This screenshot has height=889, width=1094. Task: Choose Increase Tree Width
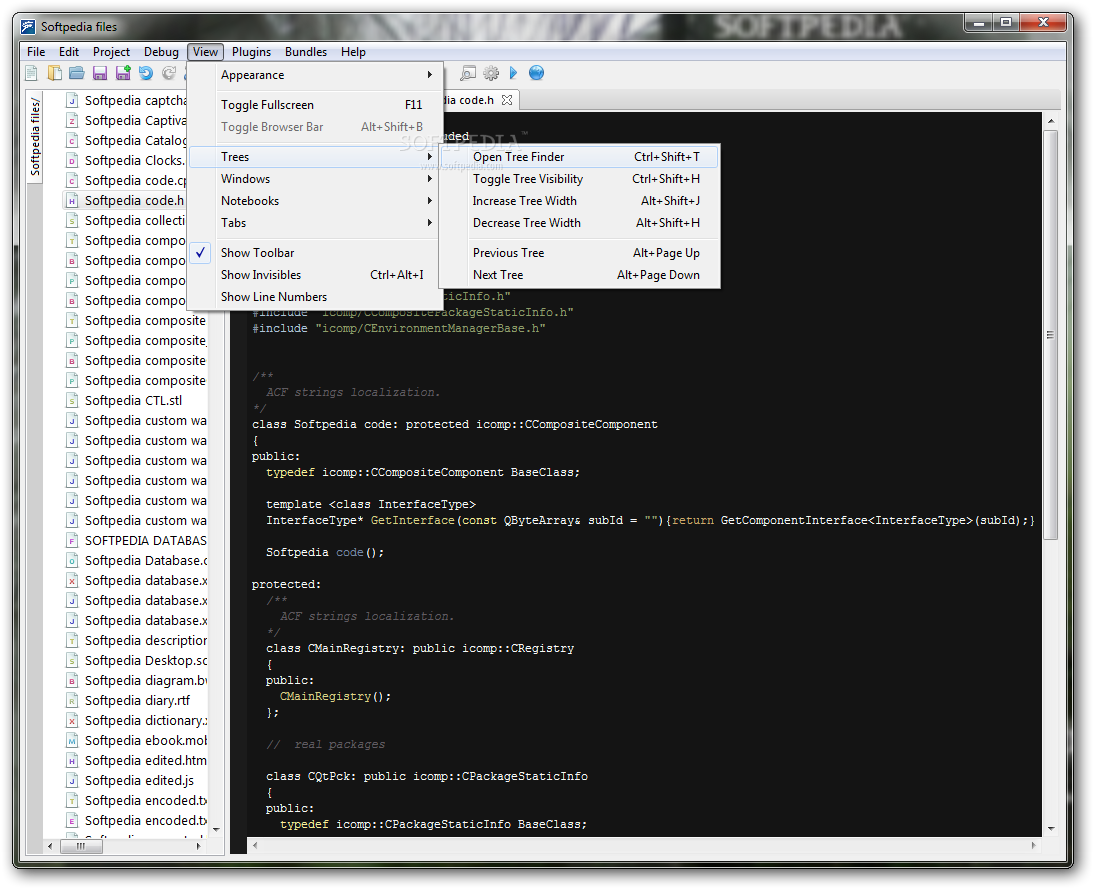(580, 201)
